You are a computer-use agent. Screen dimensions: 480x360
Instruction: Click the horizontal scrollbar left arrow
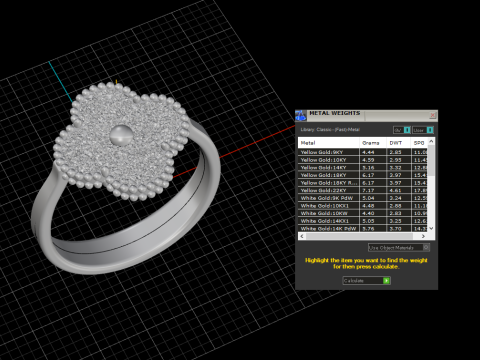pos(302,236)
